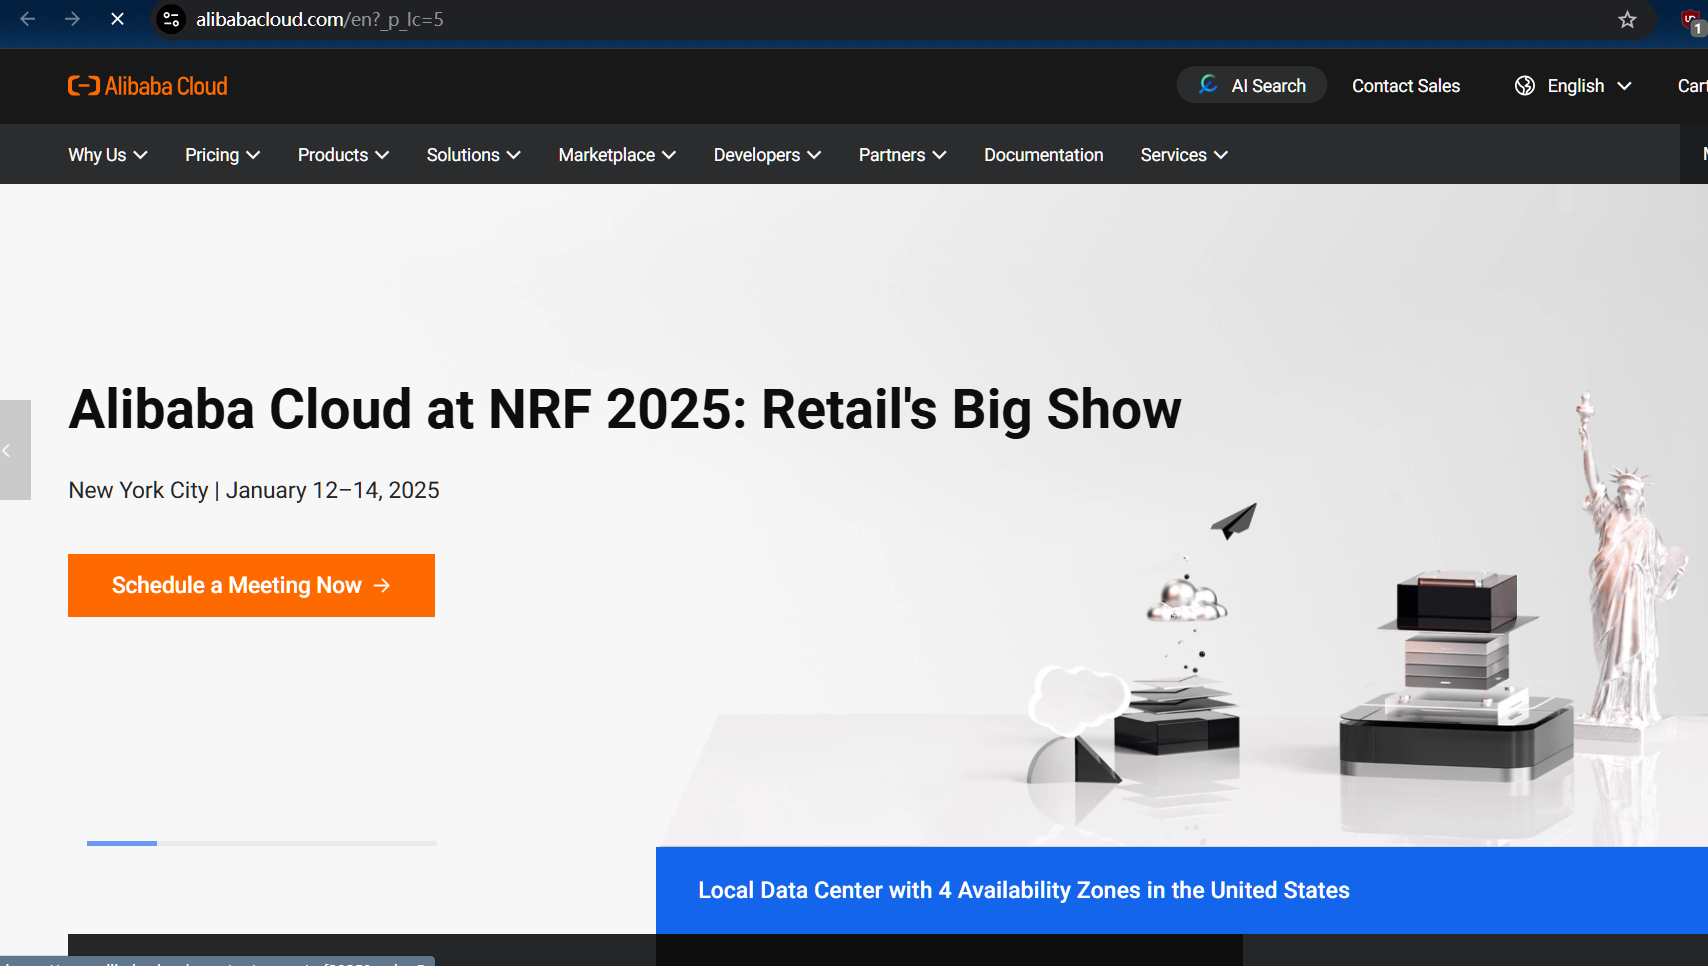Expand the Pricing menu

(x=223, y=155)
